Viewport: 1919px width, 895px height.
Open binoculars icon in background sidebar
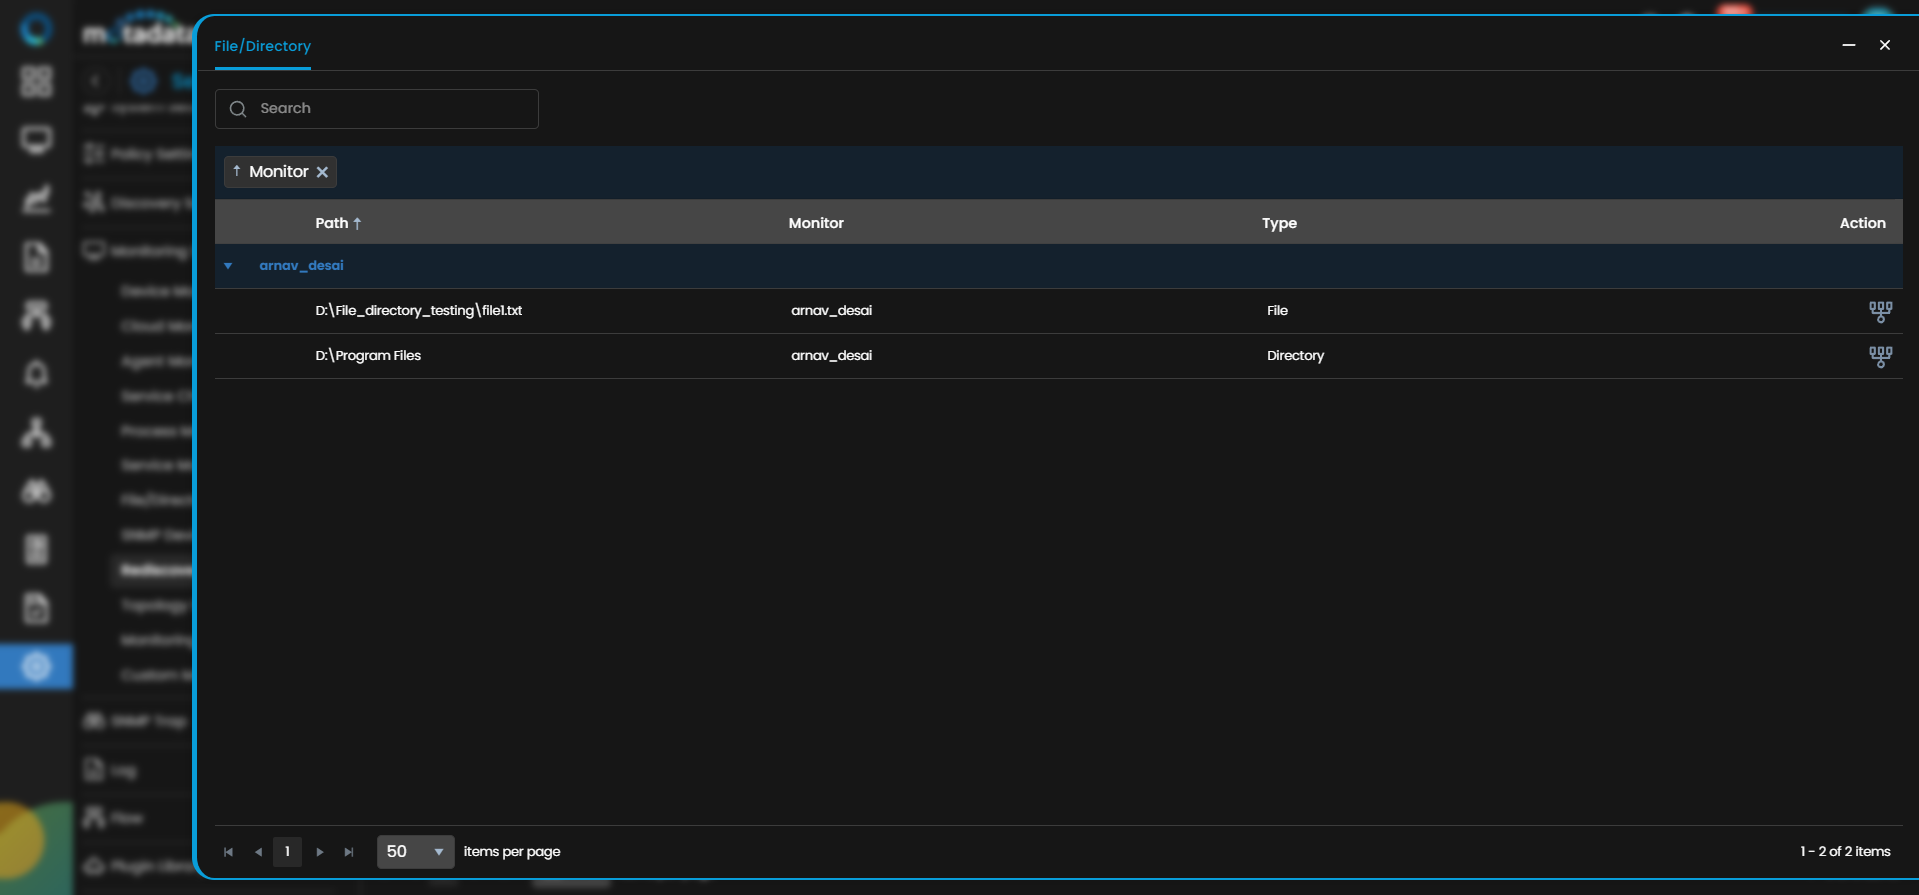(x=36, y=491)
